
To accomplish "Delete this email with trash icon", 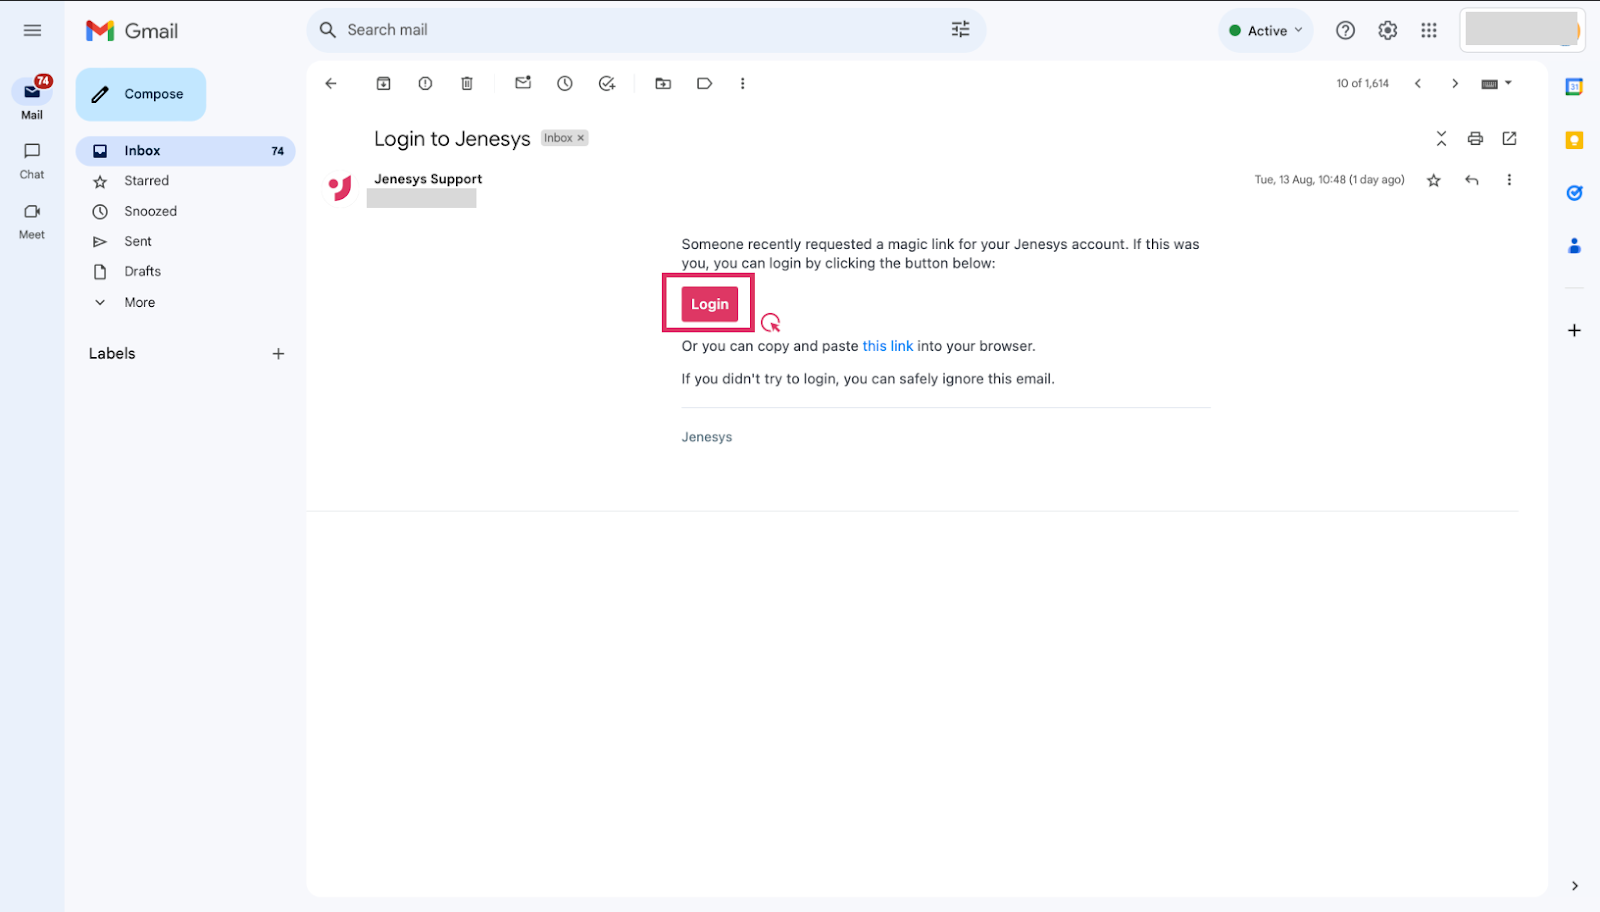I will pyautogui.click(x=466, y=84).
